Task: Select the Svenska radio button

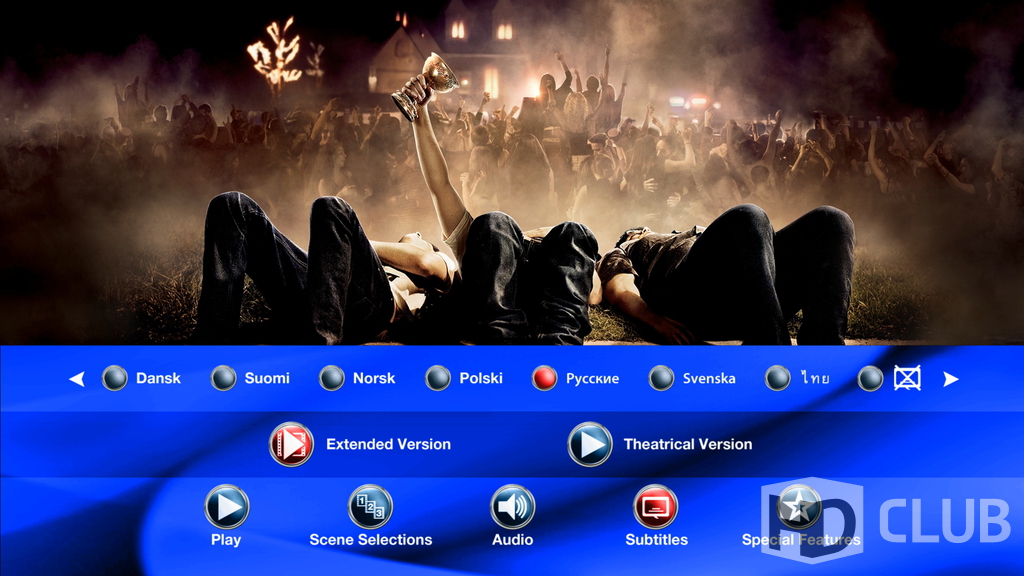Action: click(661, 378)
